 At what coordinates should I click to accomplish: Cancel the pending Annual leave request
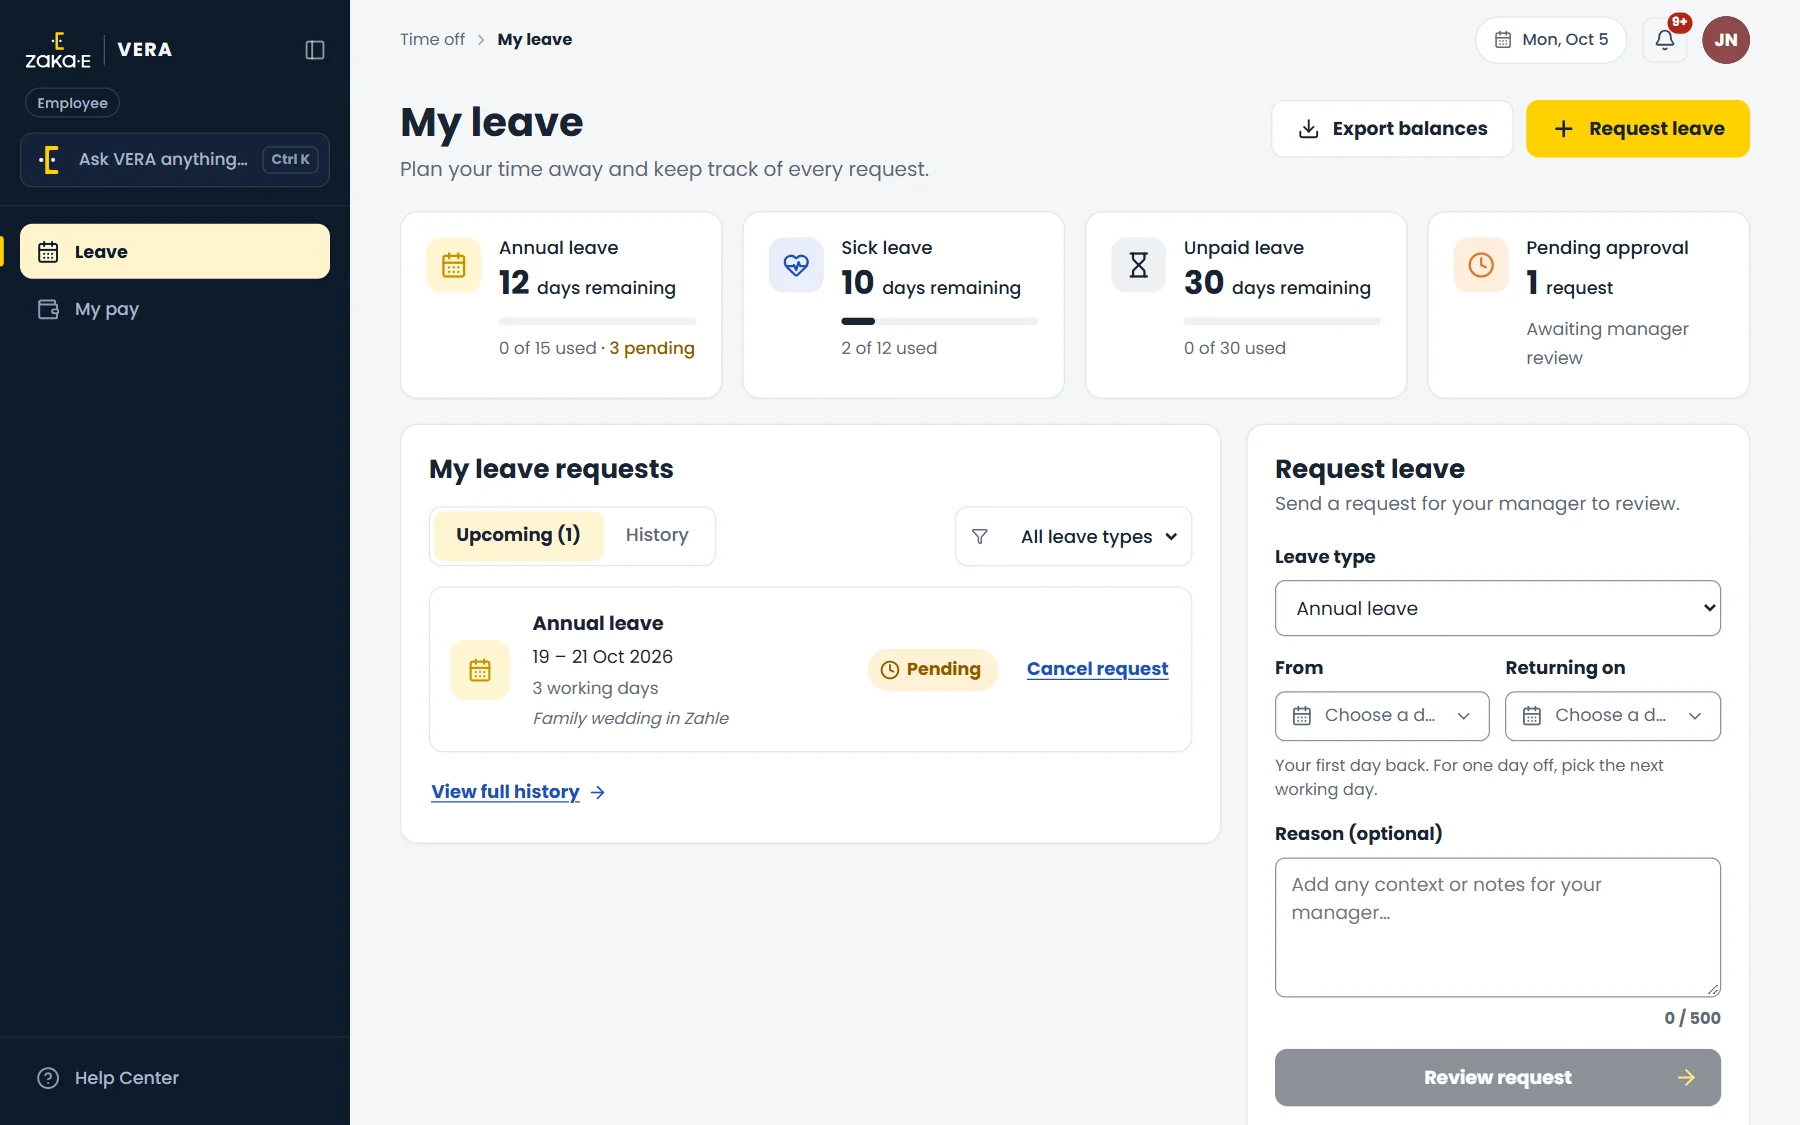[1097, 669]
